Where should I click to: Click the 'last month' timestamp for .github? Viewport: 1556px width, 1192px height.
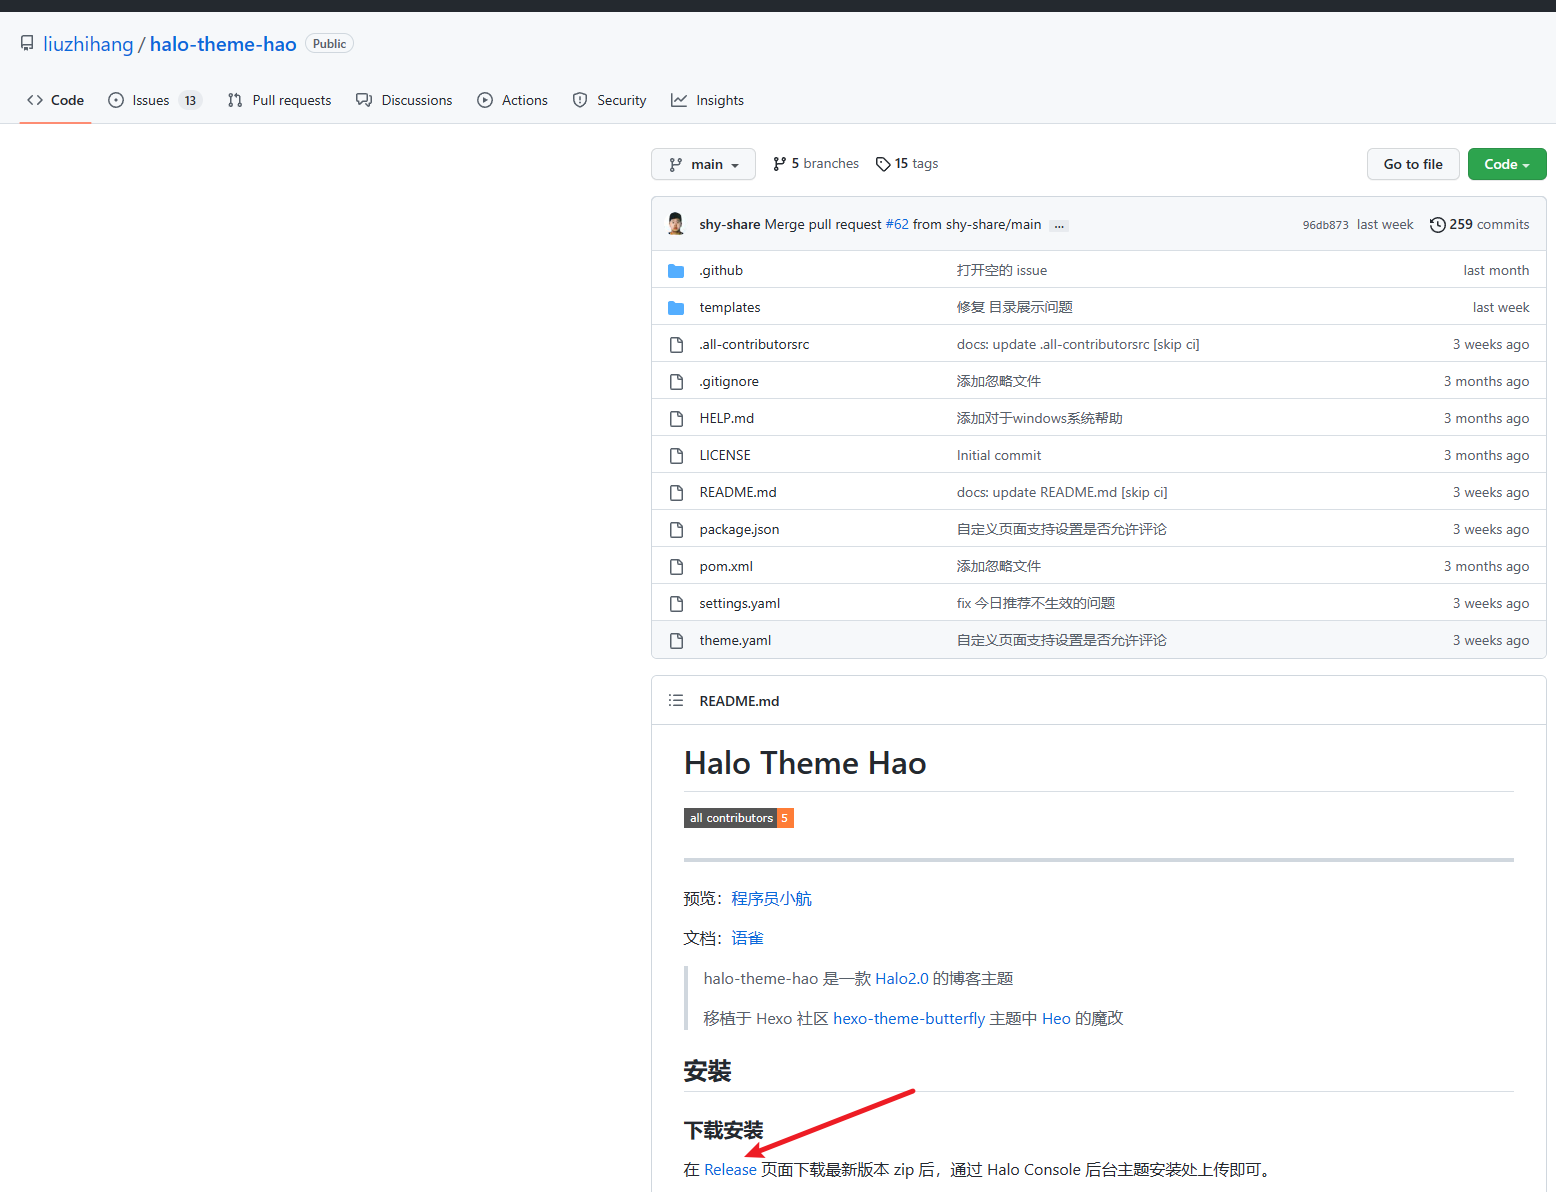(x=1496, y=270)
